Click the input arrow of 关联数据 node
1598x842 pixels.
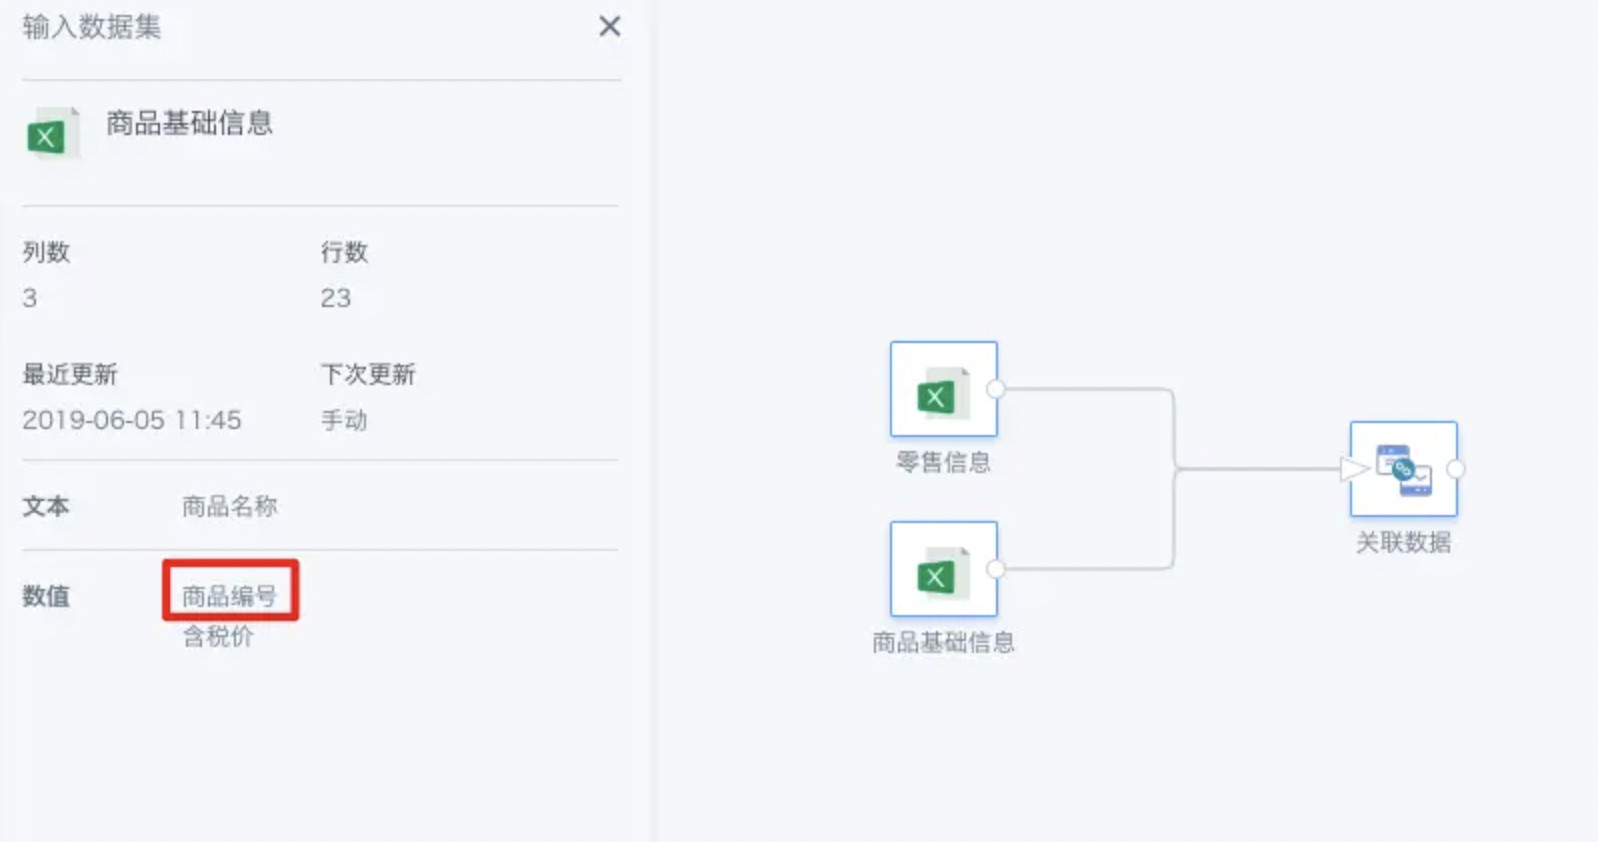pyautogui.click(x=1354, y=469)
